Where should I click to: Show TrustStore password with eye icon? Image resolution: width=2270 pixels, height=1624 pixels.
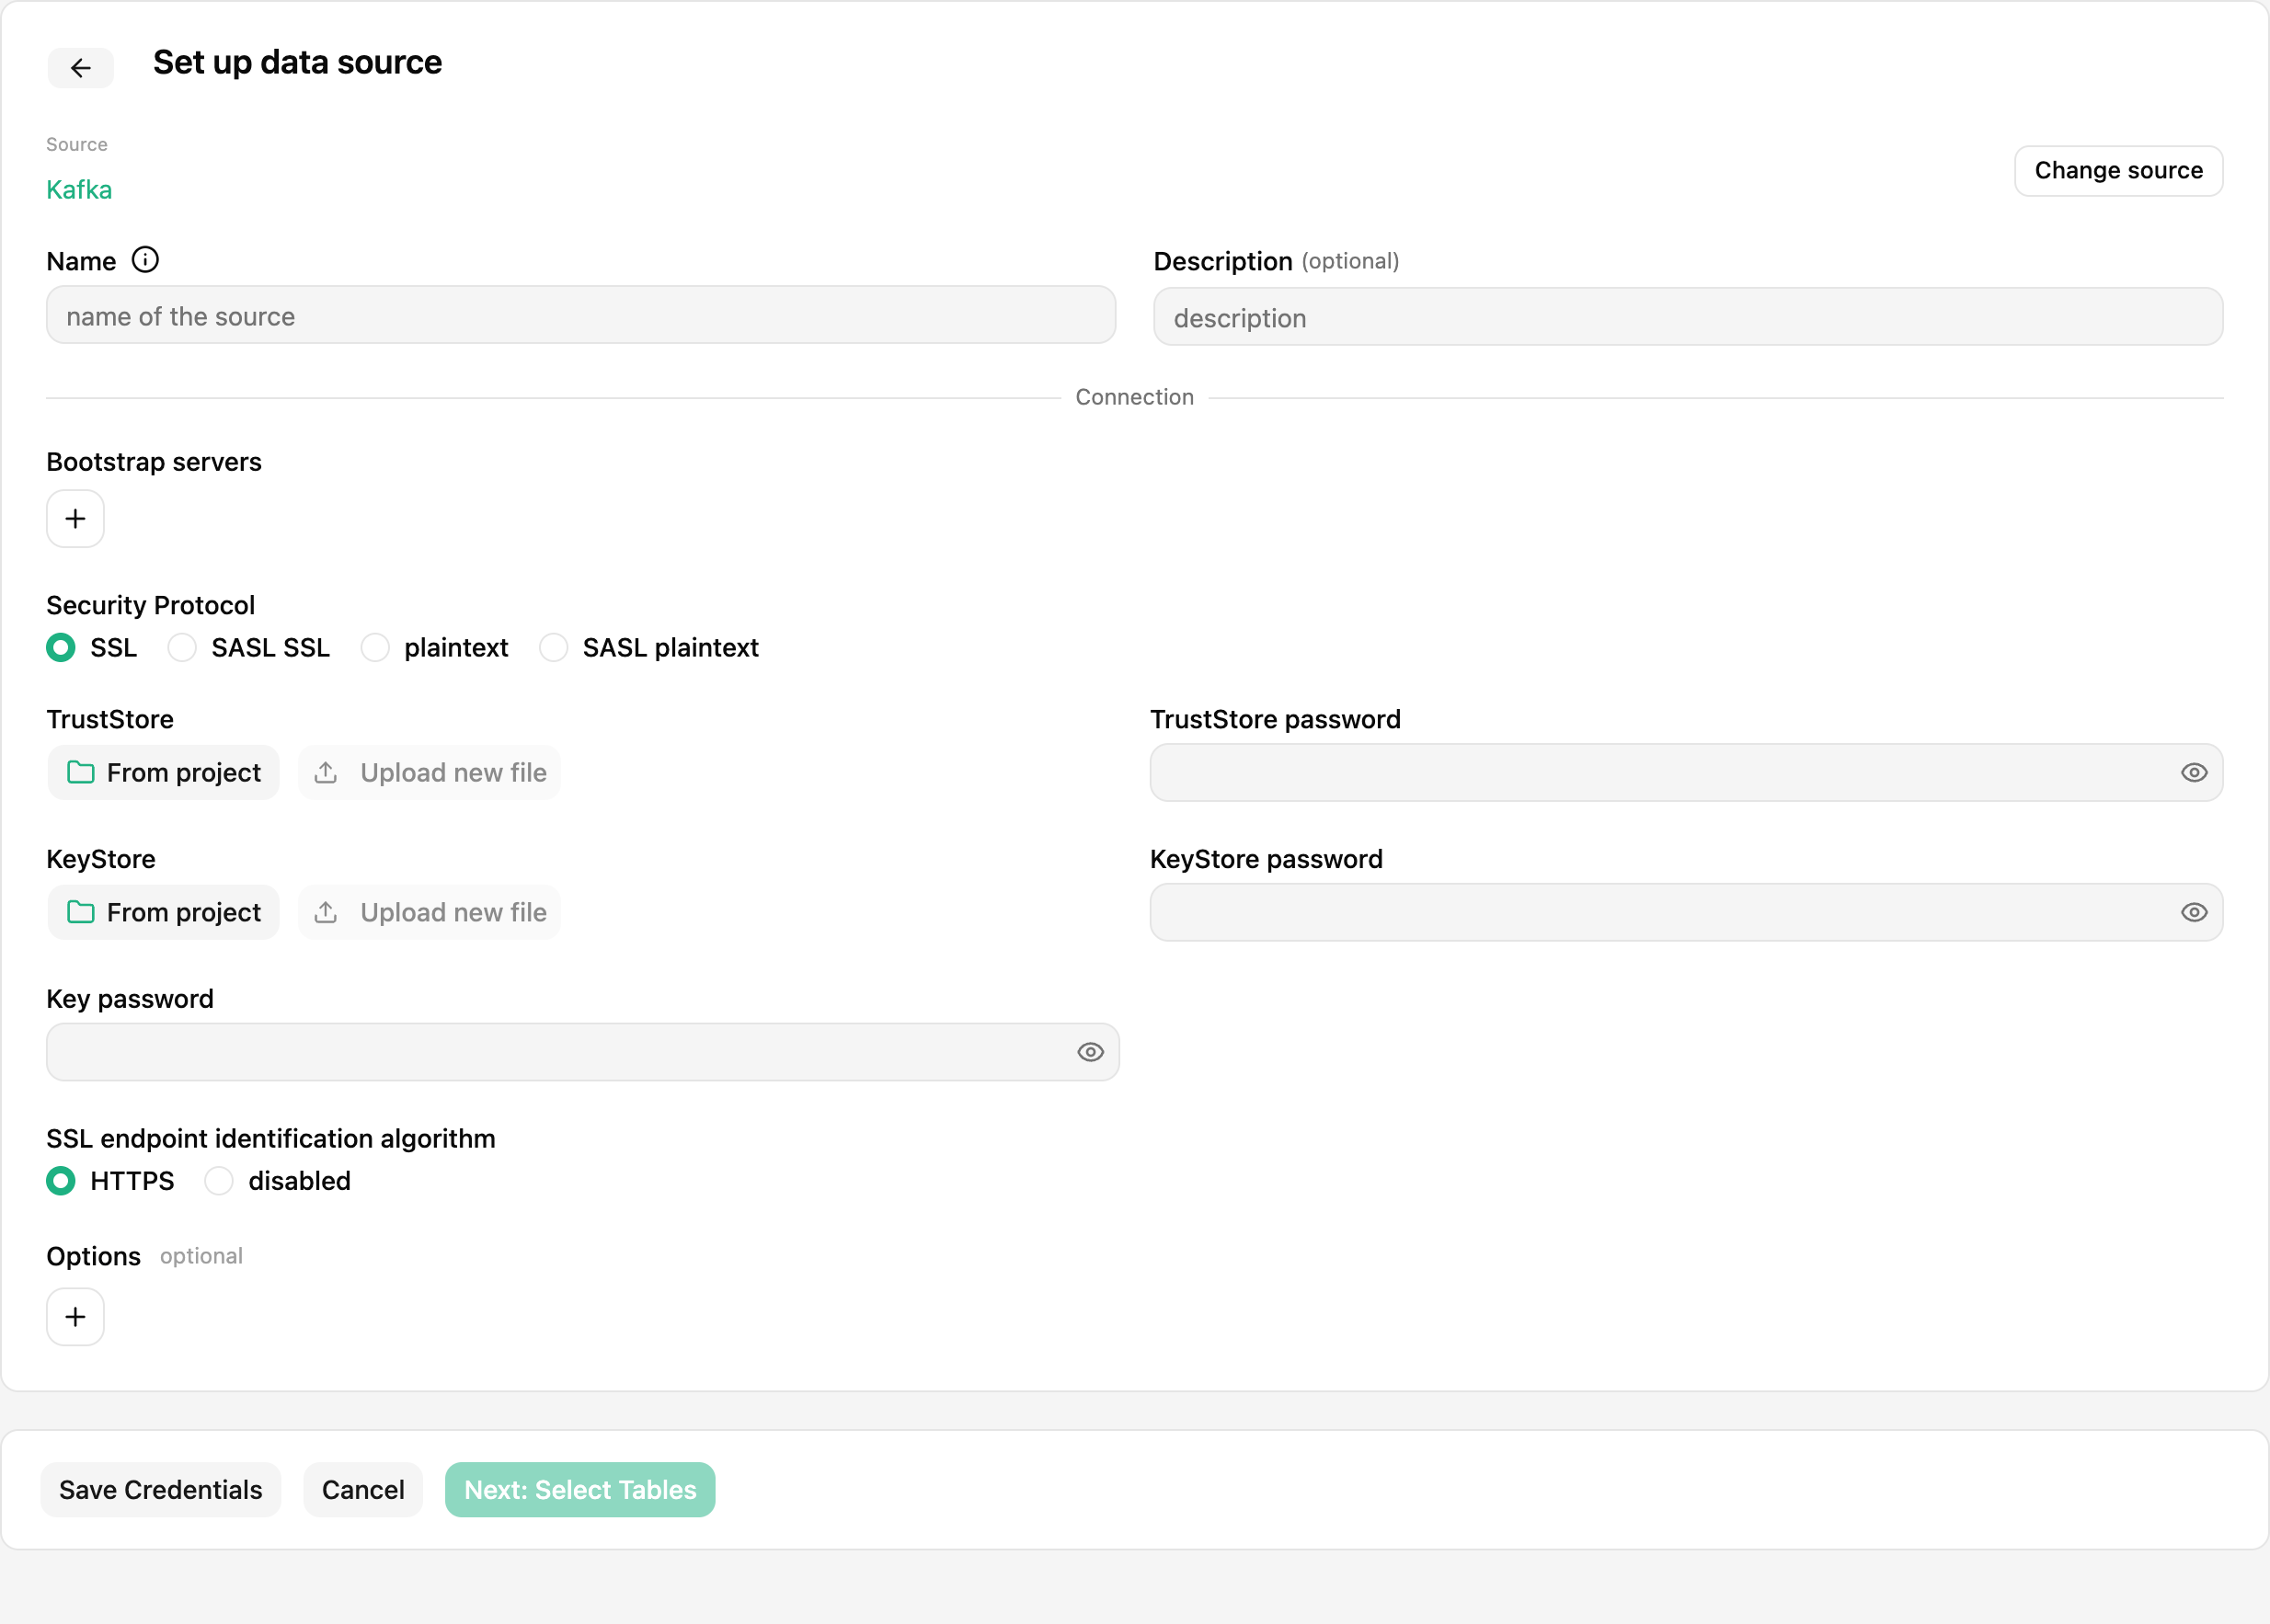pyautogui.click(x=2193, y=772)
